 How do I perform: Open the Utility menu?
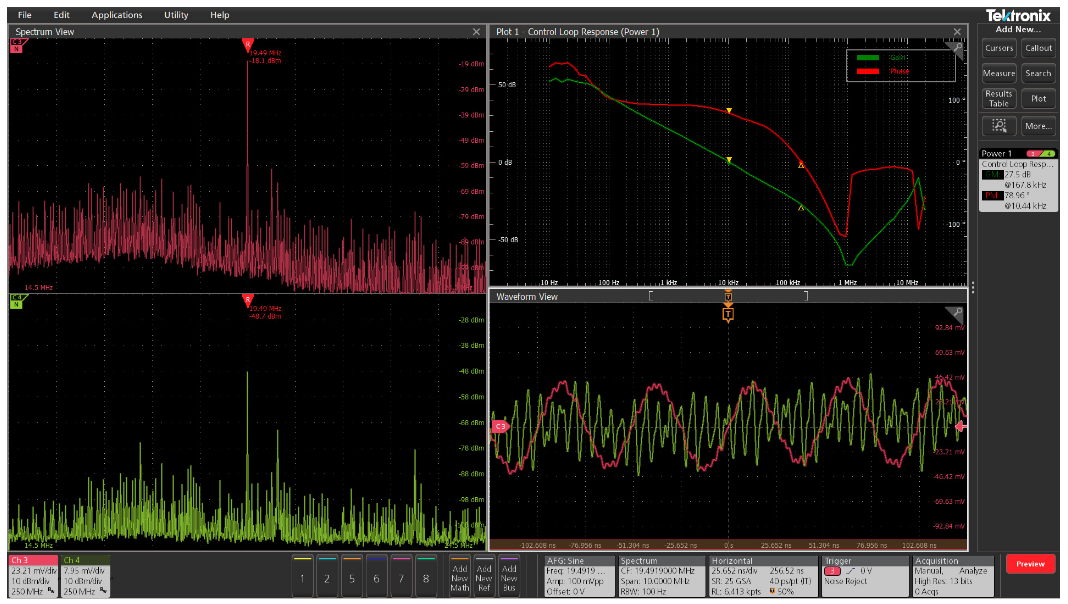pyautogui.click(x=176, y=15)
